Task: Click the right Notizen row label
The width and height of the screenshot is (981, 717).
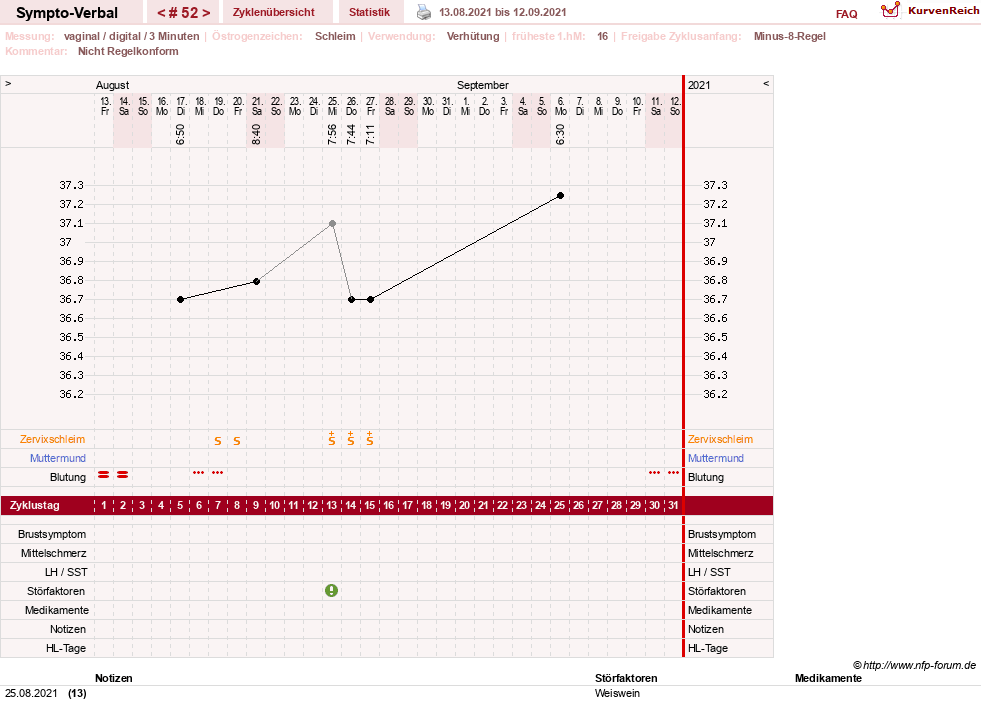Action: [706, 629]
